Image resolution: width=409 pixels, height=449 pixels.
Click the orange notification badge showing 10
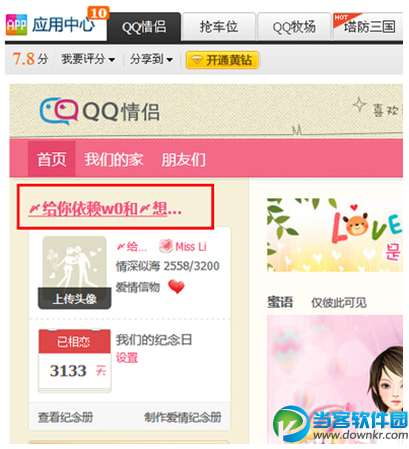click(98, 13)
